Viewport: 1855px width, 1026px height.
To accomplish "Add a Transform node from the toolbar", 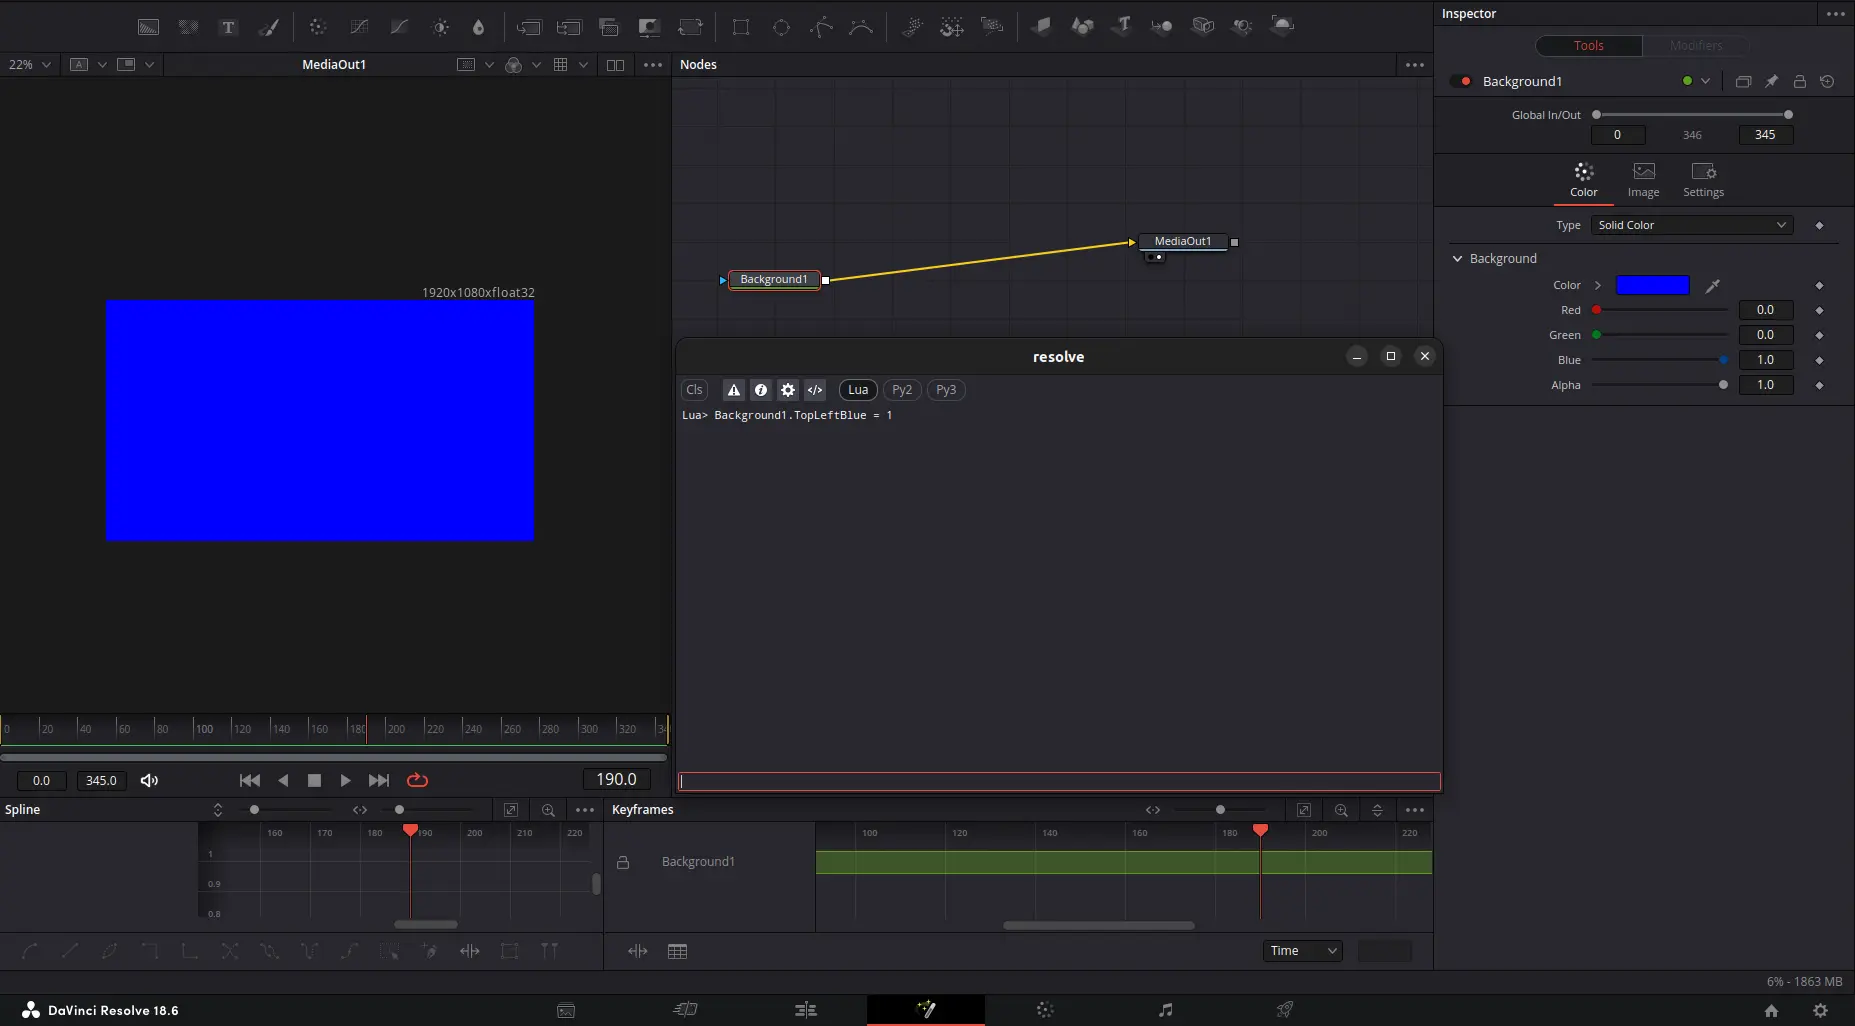I will (x=690, y=27).
